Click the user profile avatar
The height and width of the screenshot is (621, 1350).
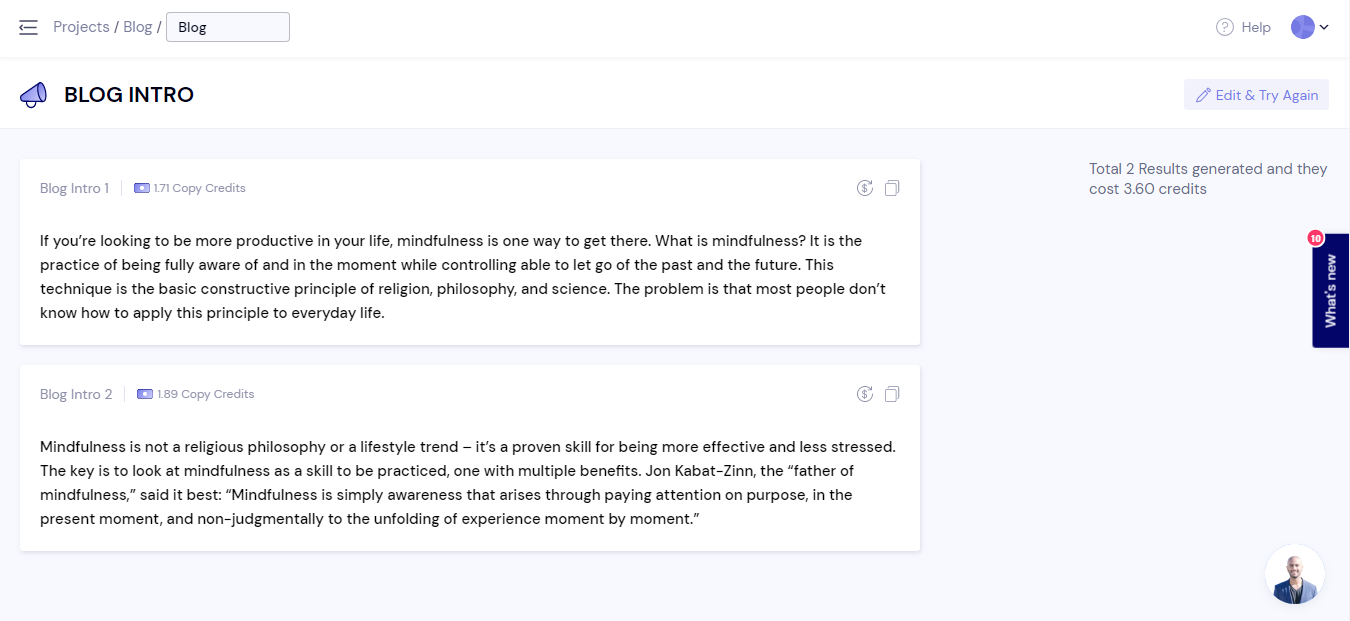(x=1302, y=27)
